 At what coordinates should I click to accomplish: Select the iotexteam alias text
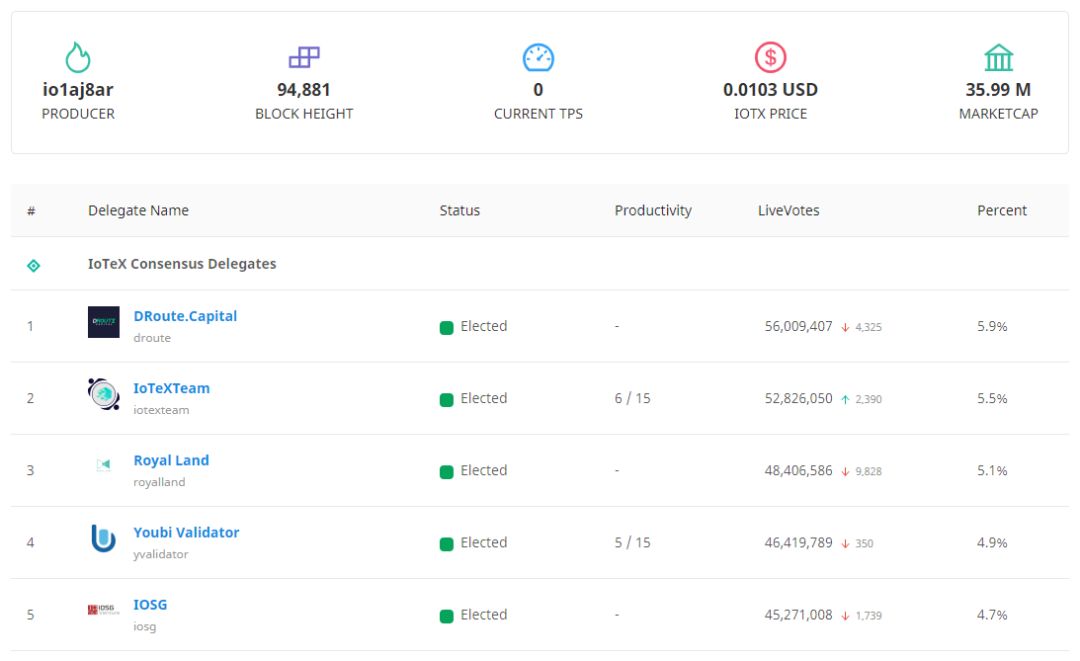point(161,410)
